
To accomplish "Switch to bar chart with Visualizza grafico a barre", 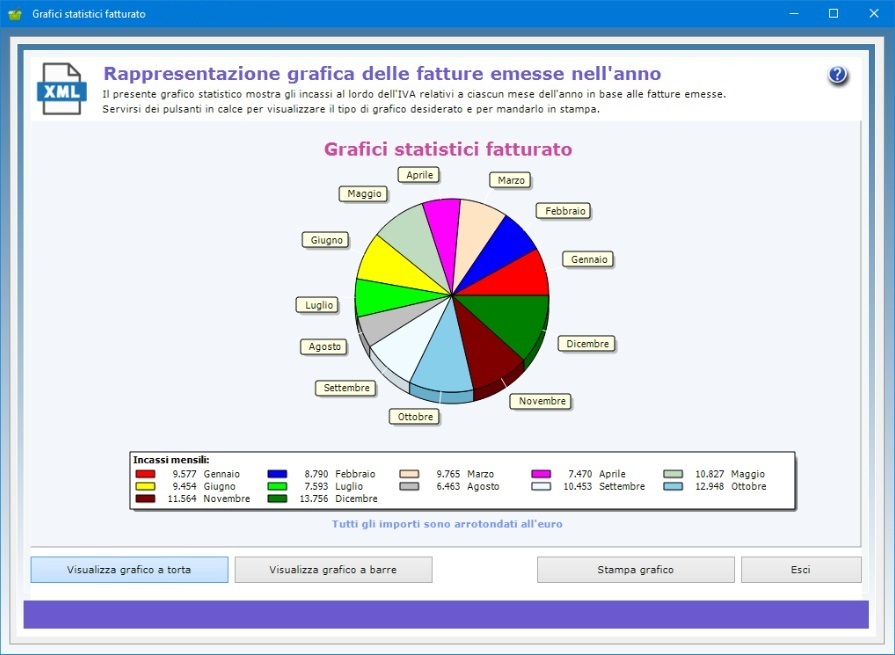I will 333,569.
